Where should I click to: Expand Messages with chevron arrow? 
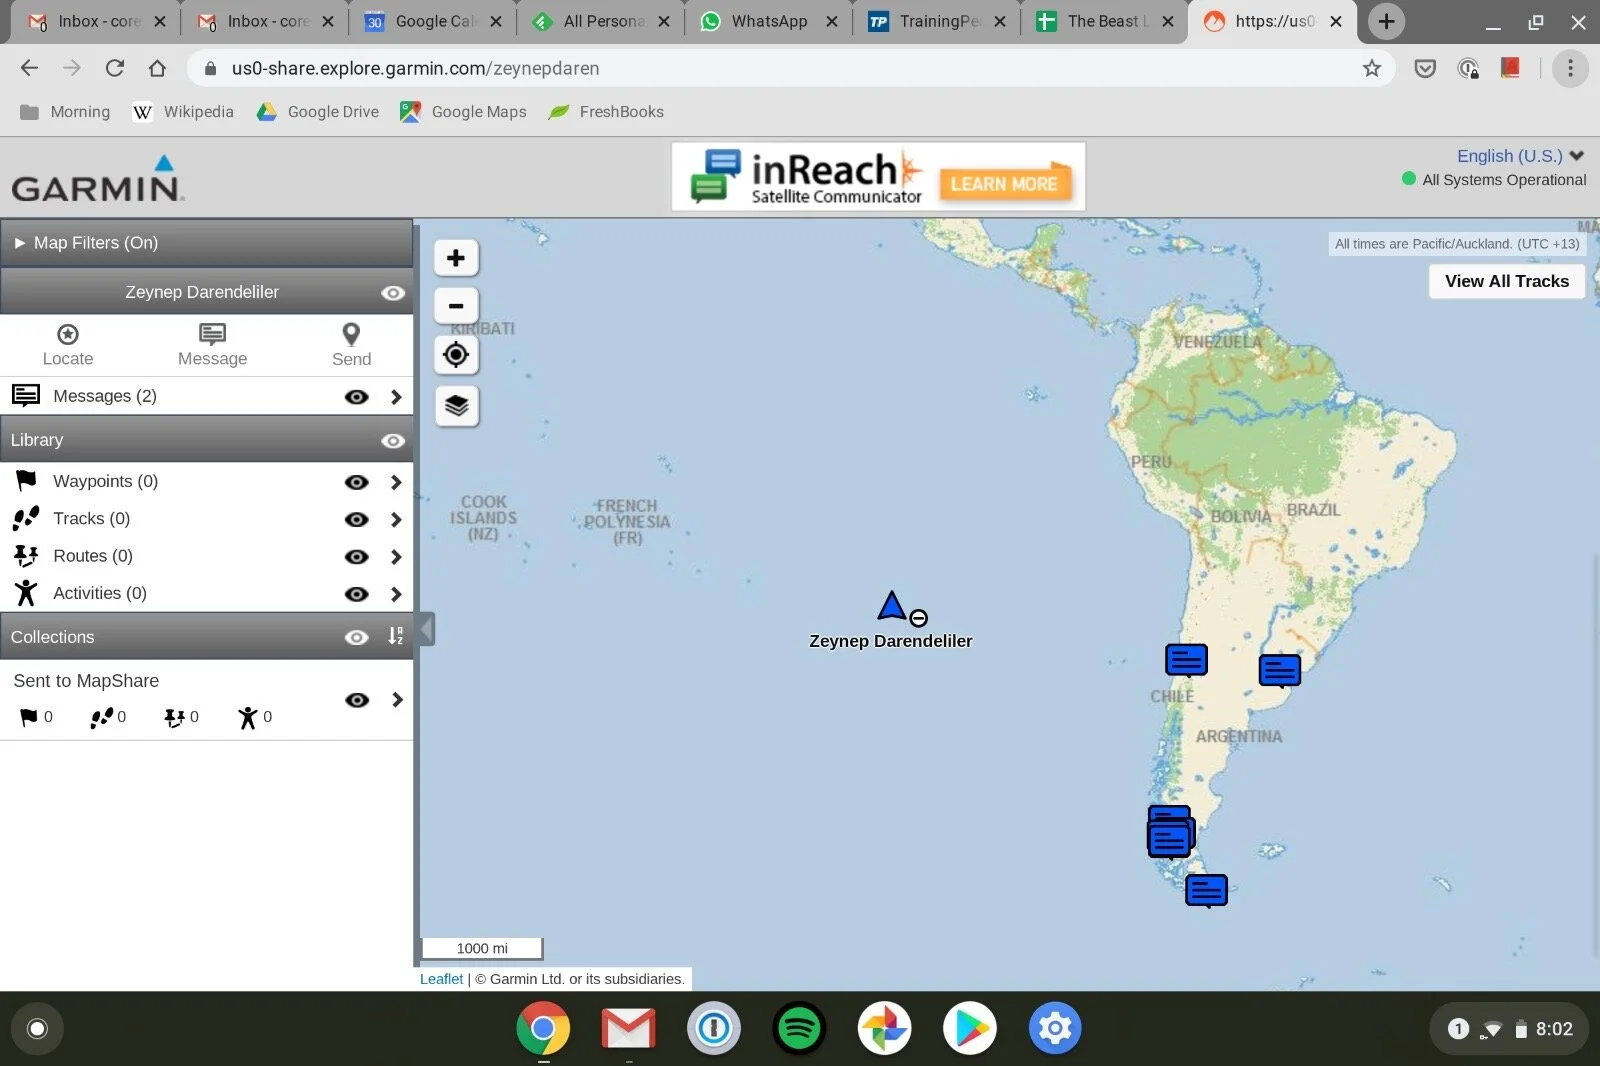[396, 397]
